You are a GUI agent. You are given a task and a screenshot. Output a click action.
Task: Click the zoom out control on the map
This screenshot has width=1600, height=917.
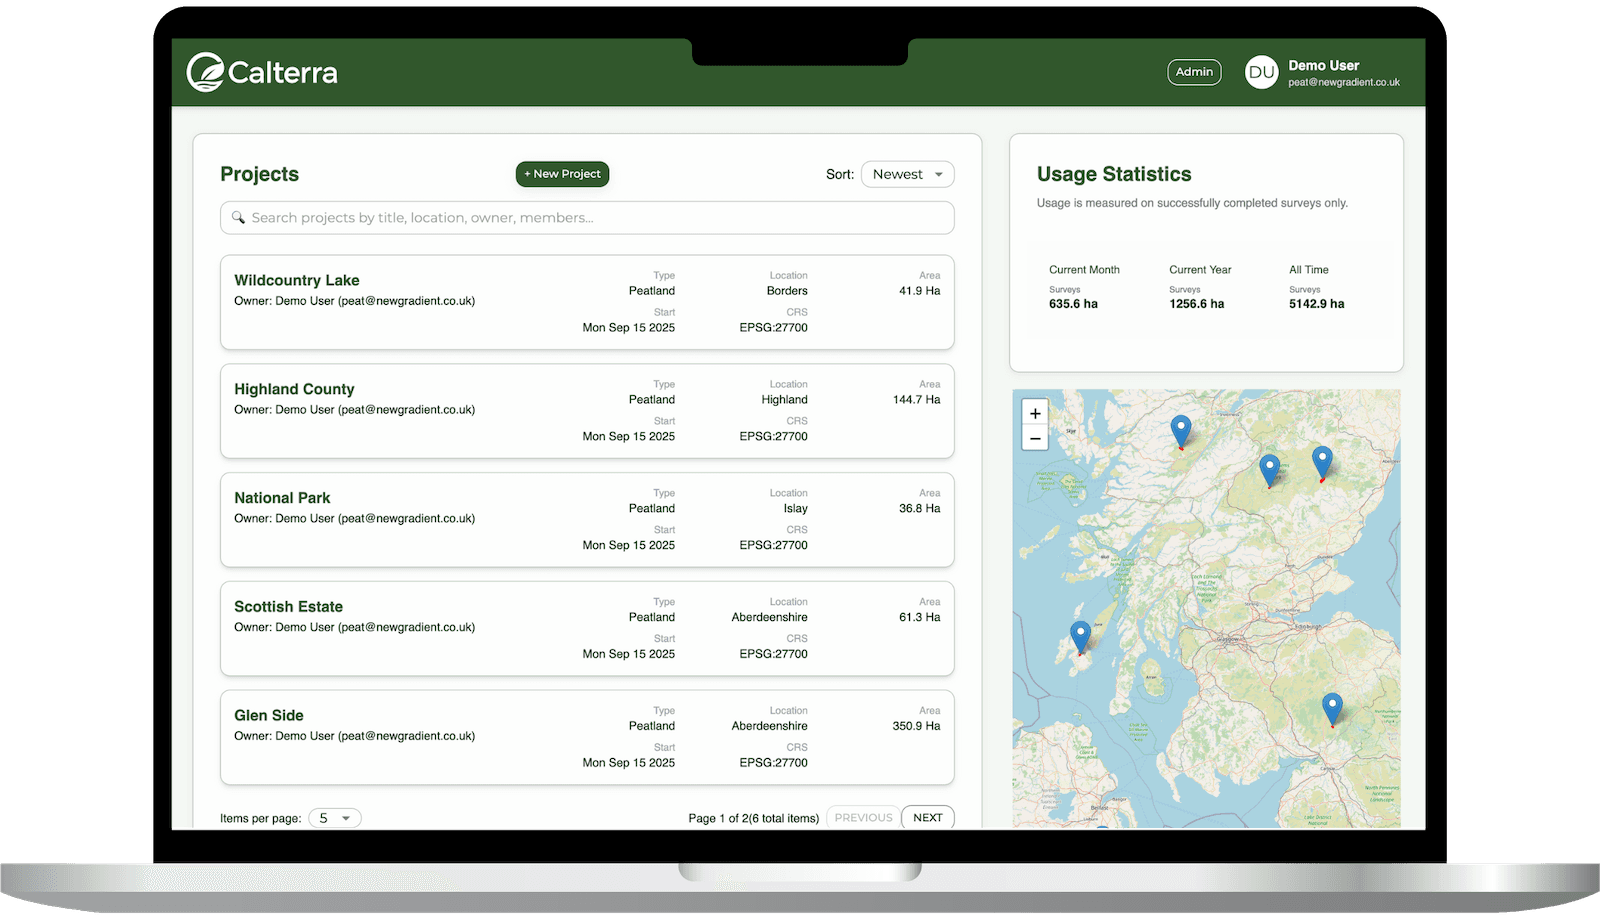coord(1034,438)
